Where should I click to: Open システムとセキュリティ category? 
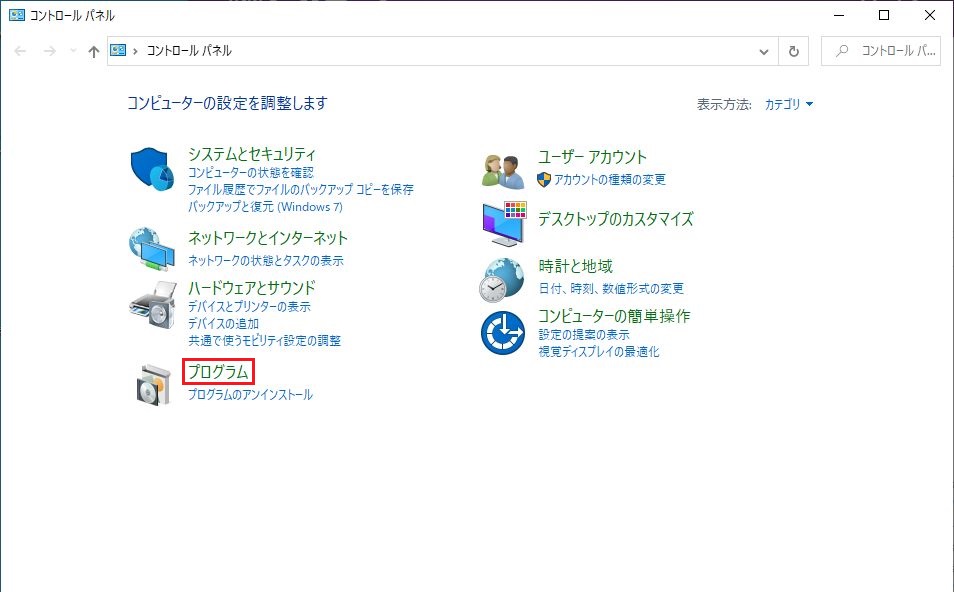click(252, 154)
